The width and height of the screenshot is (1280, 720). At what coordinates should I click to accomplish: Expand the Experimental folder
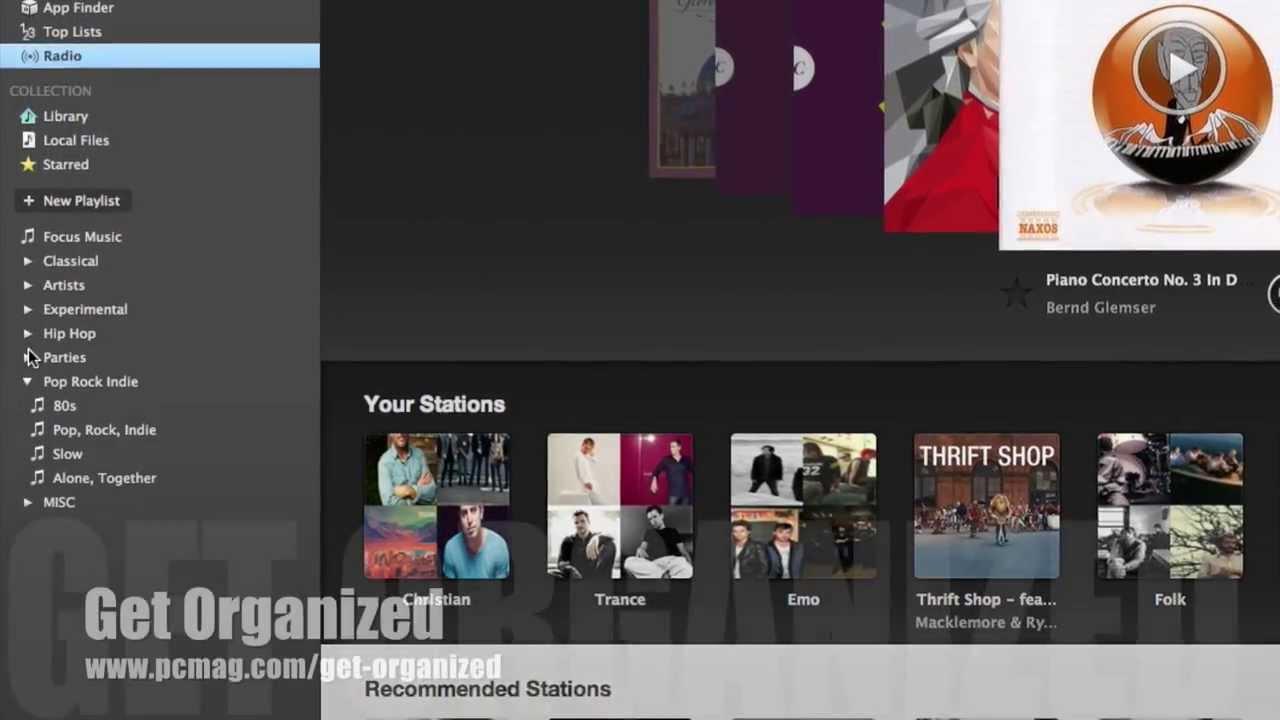28,309
